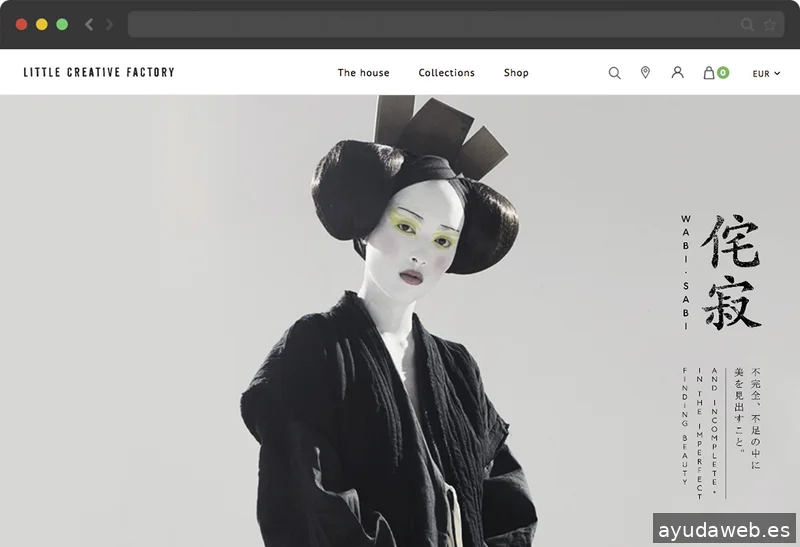Click the green cart count badge

[x=722, y=72]
